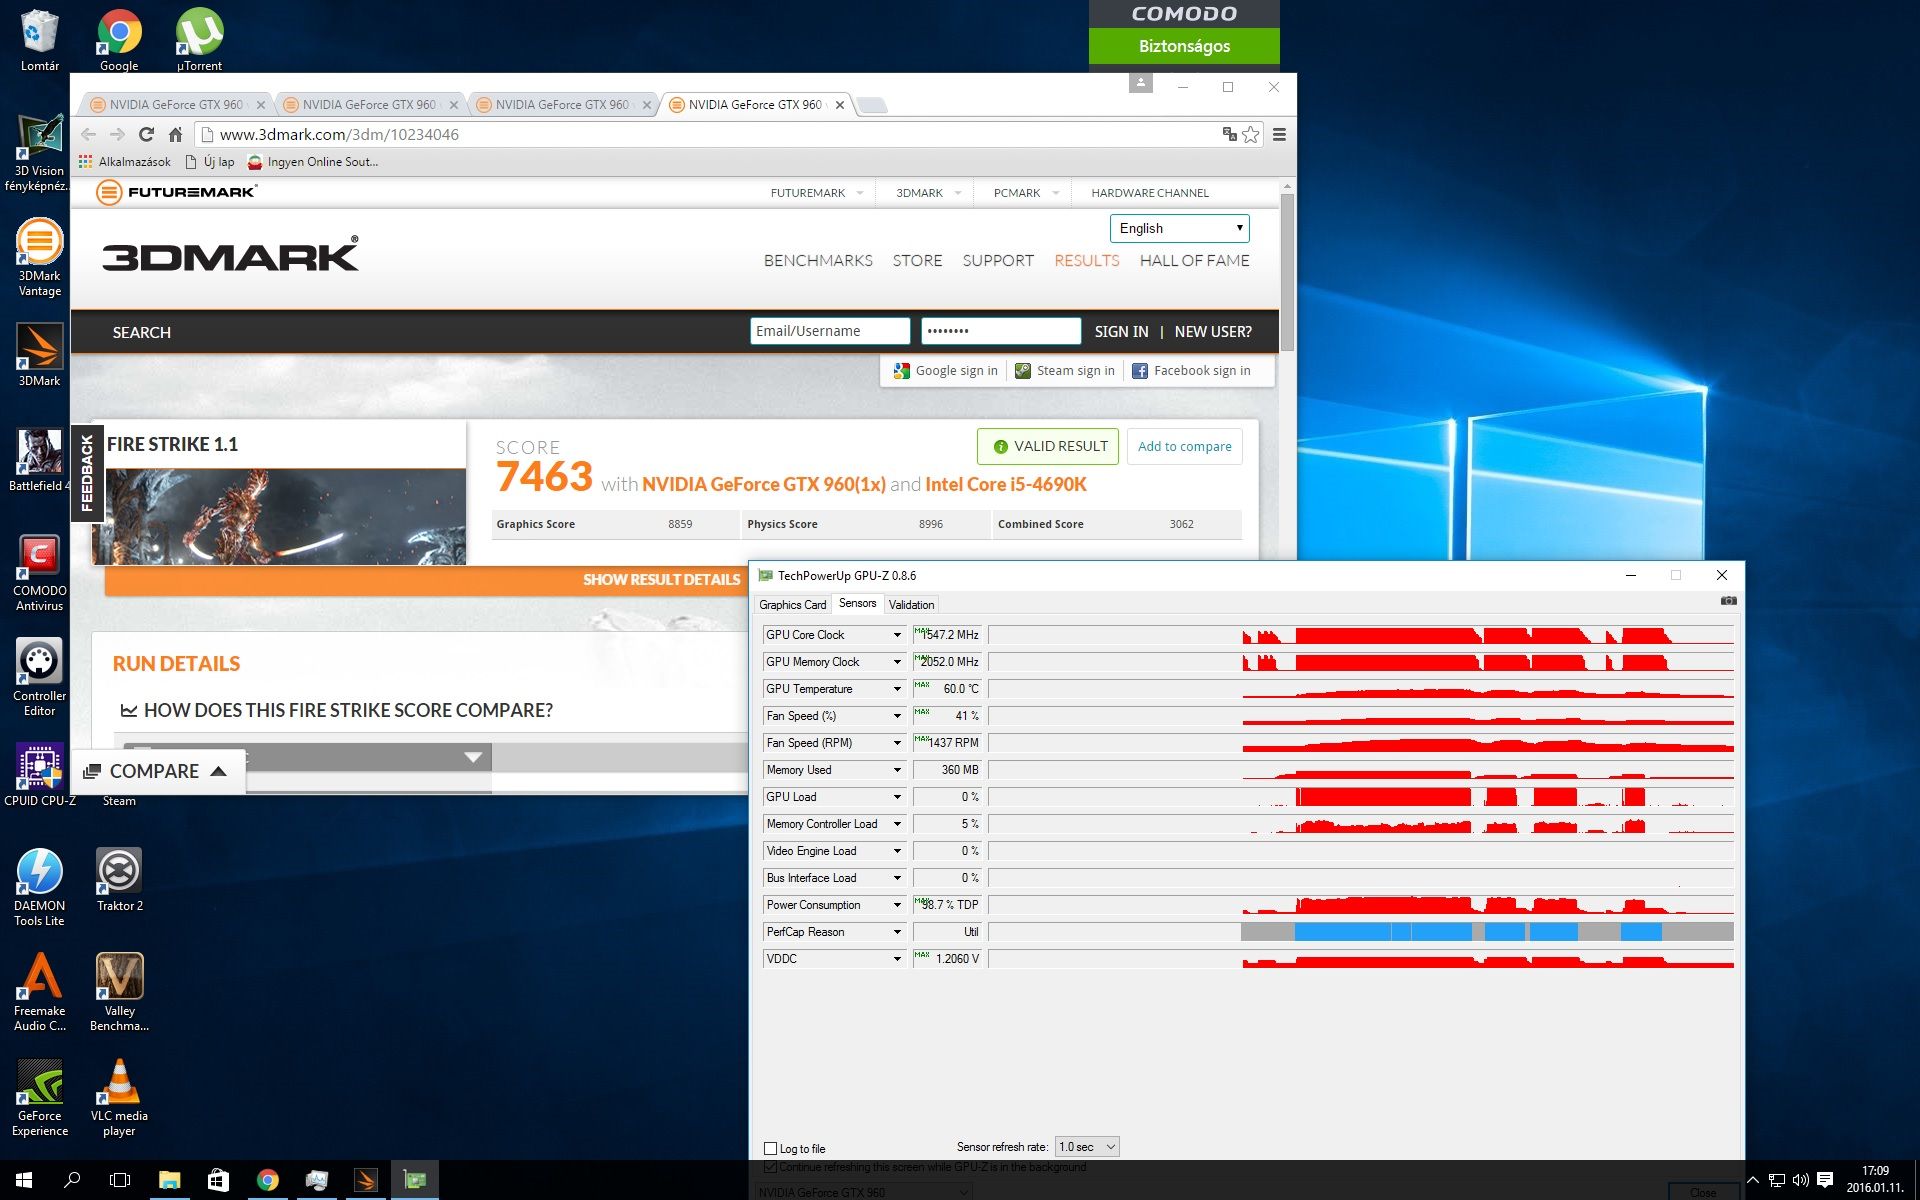Open the Lomtár recycle bin icon

click(x=40, y=40)
